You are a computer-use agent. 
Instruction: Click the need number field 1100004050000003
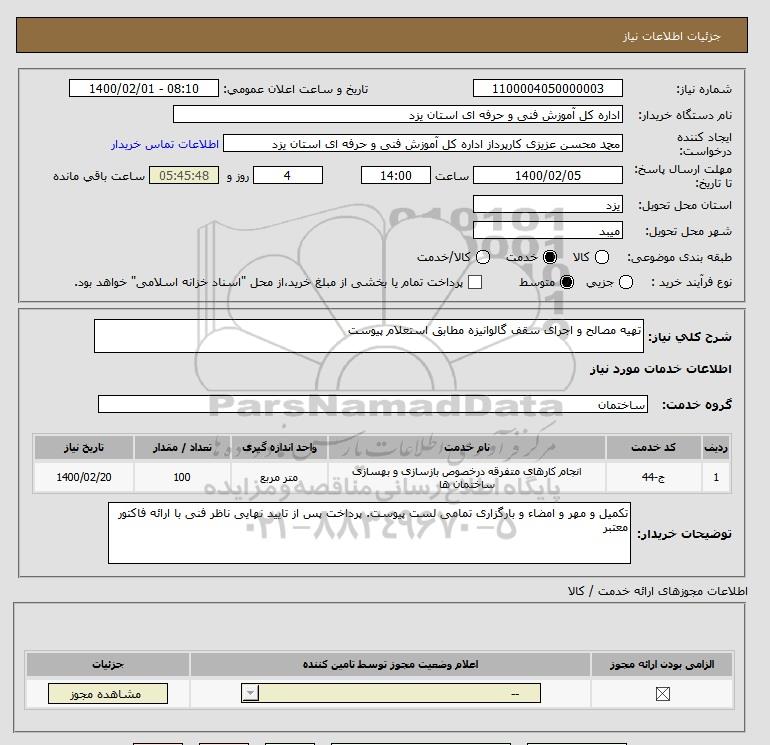pos(548,88)
